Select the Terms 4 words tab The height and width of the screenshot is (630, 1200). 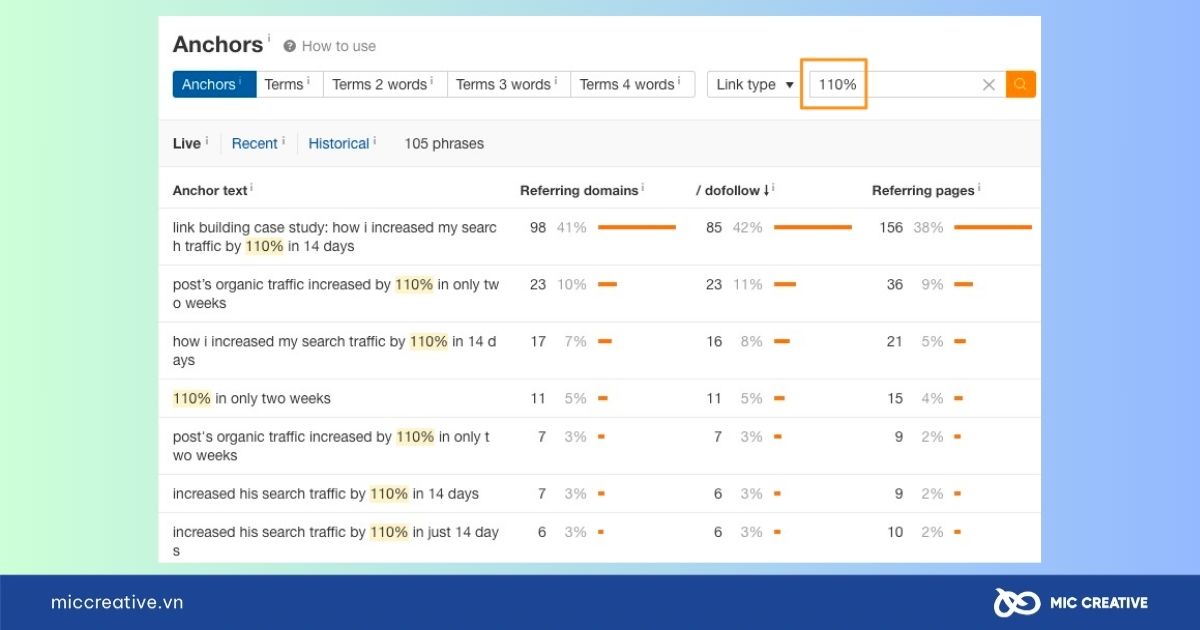click(631, 85)
